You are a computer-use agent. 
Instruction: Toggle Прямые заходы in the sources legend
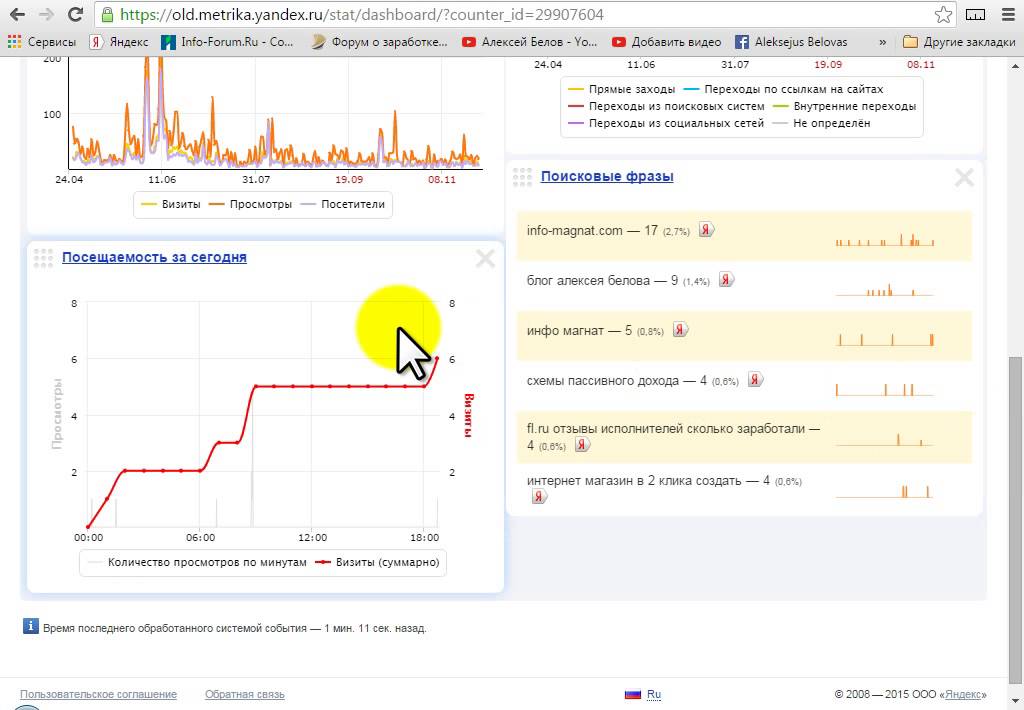tap(622, 89)
